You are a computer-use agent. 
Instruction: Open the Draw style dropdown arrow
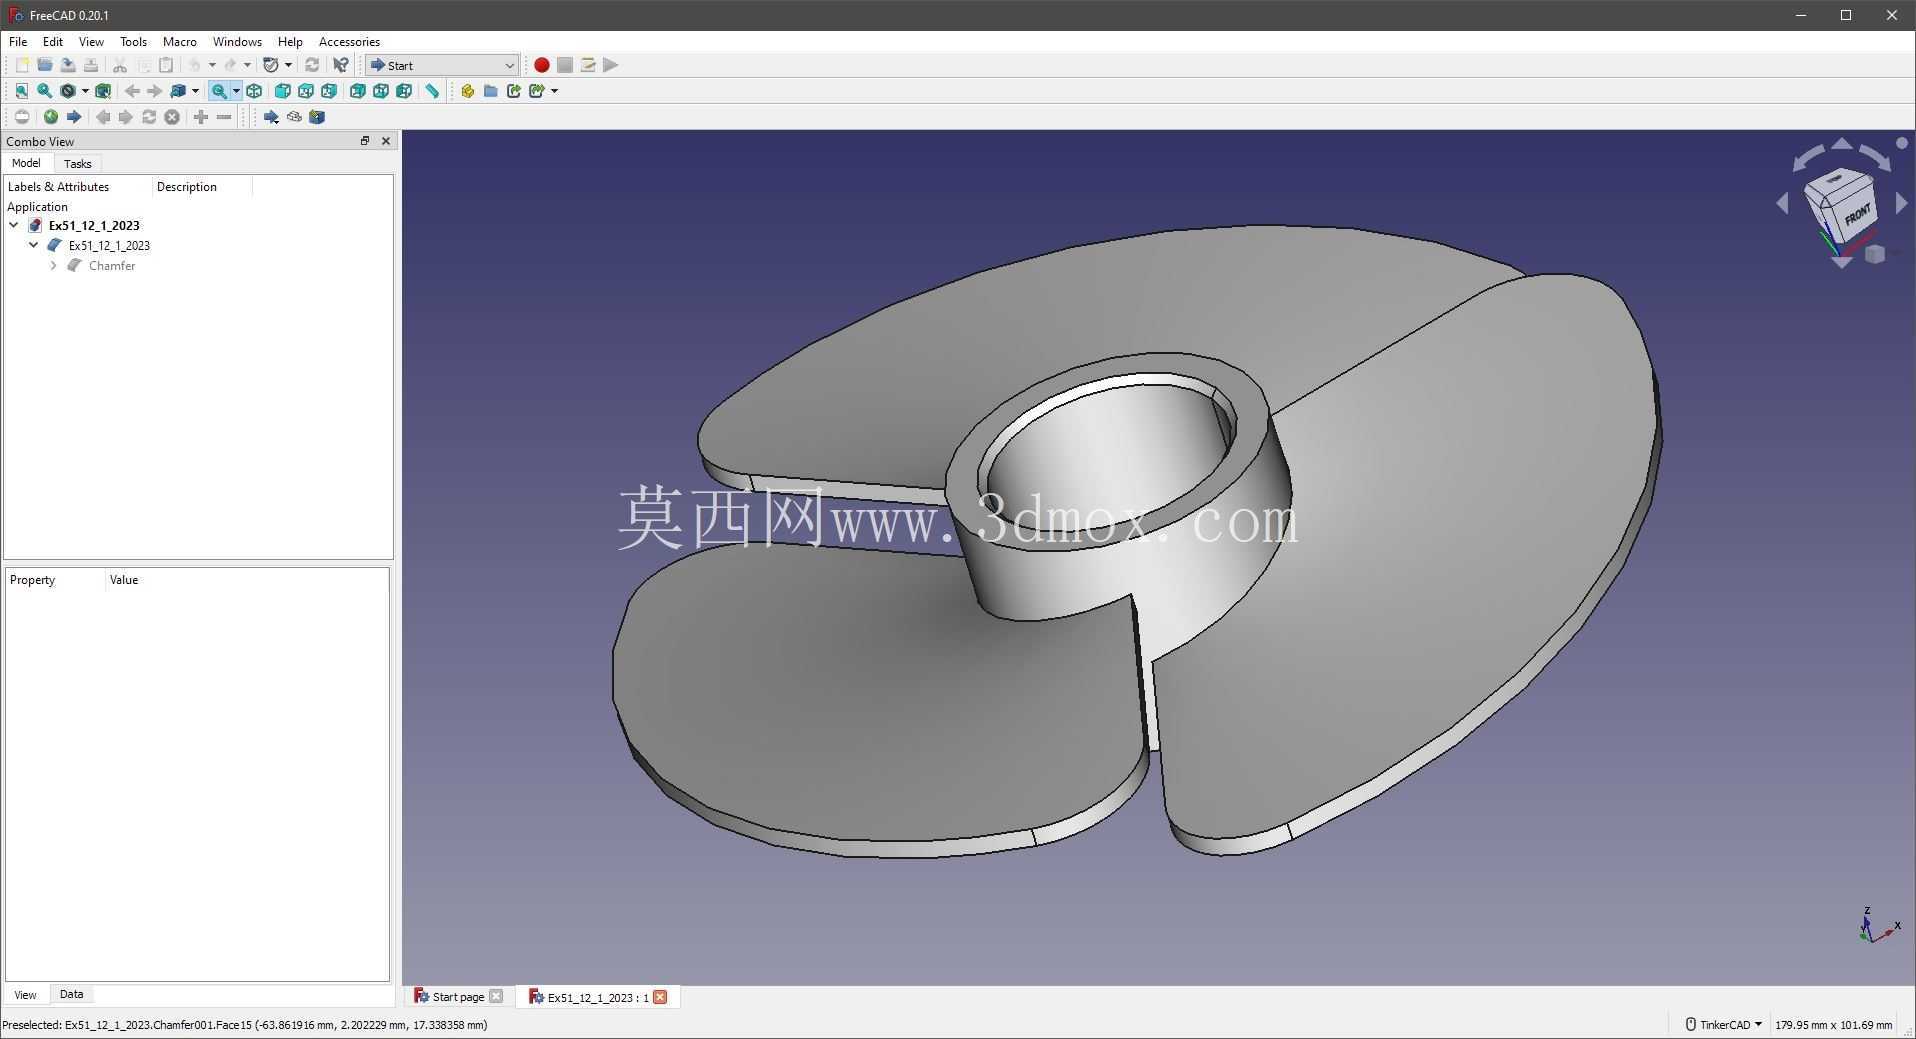[85, 91]
